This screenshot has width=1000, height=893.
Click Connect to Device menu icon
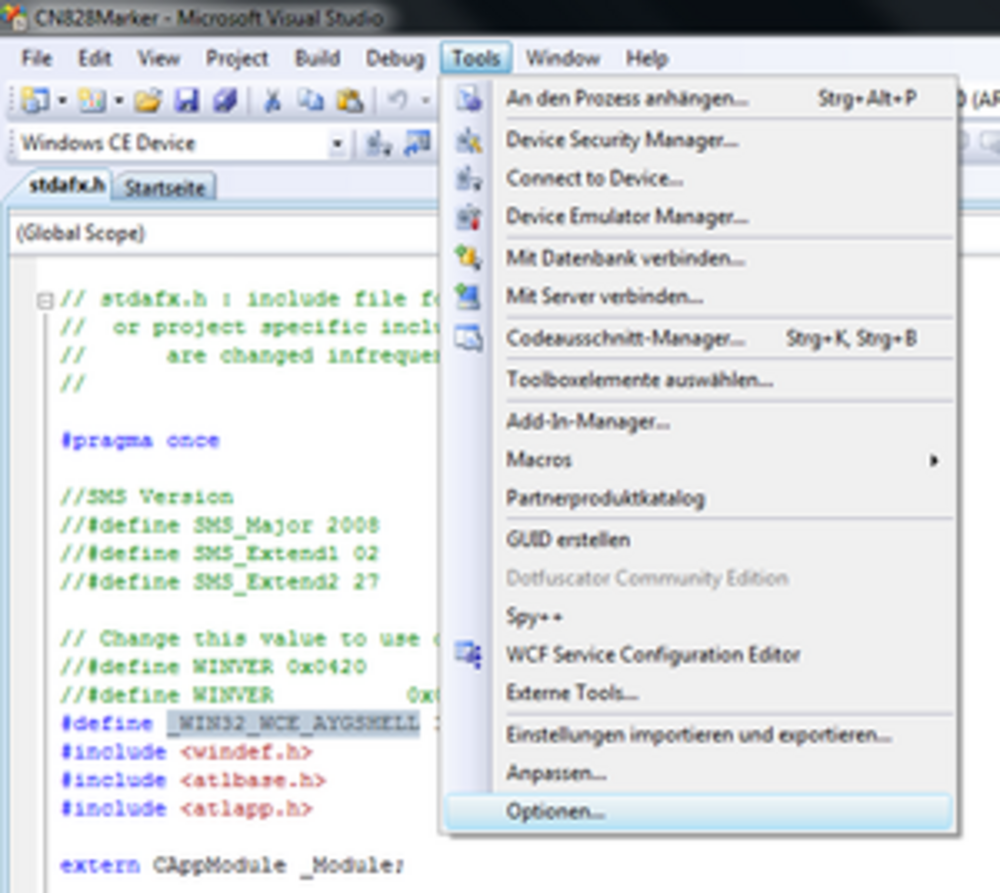469,179
